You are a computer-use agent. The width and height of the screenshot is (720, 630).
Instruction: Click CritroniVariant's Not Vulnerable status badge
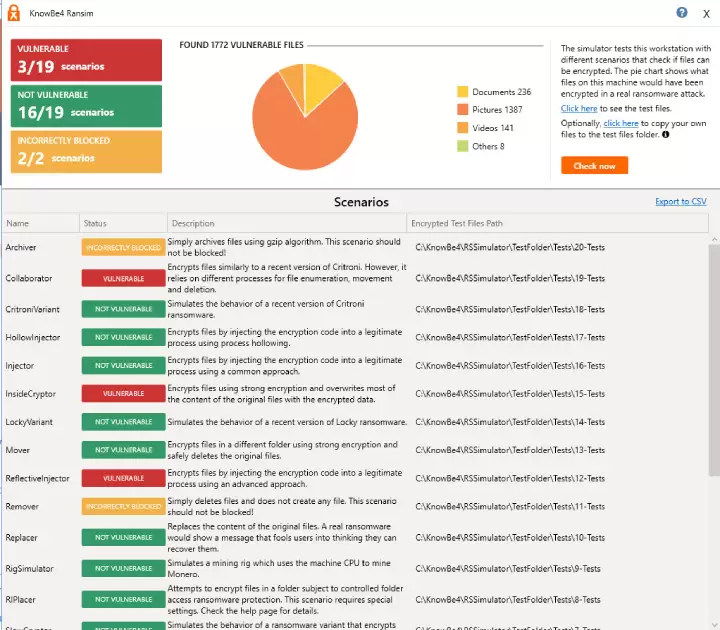click(124, 309)
